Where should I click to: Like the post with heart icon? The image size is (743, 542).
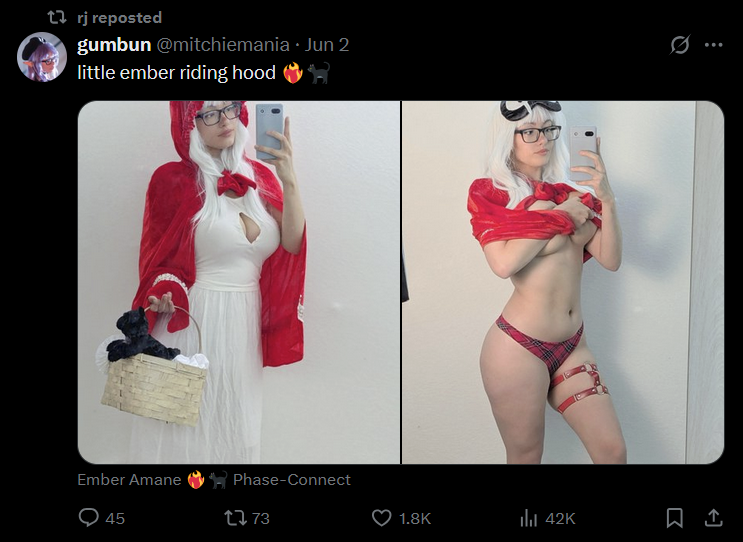click(x=381, y=518)
